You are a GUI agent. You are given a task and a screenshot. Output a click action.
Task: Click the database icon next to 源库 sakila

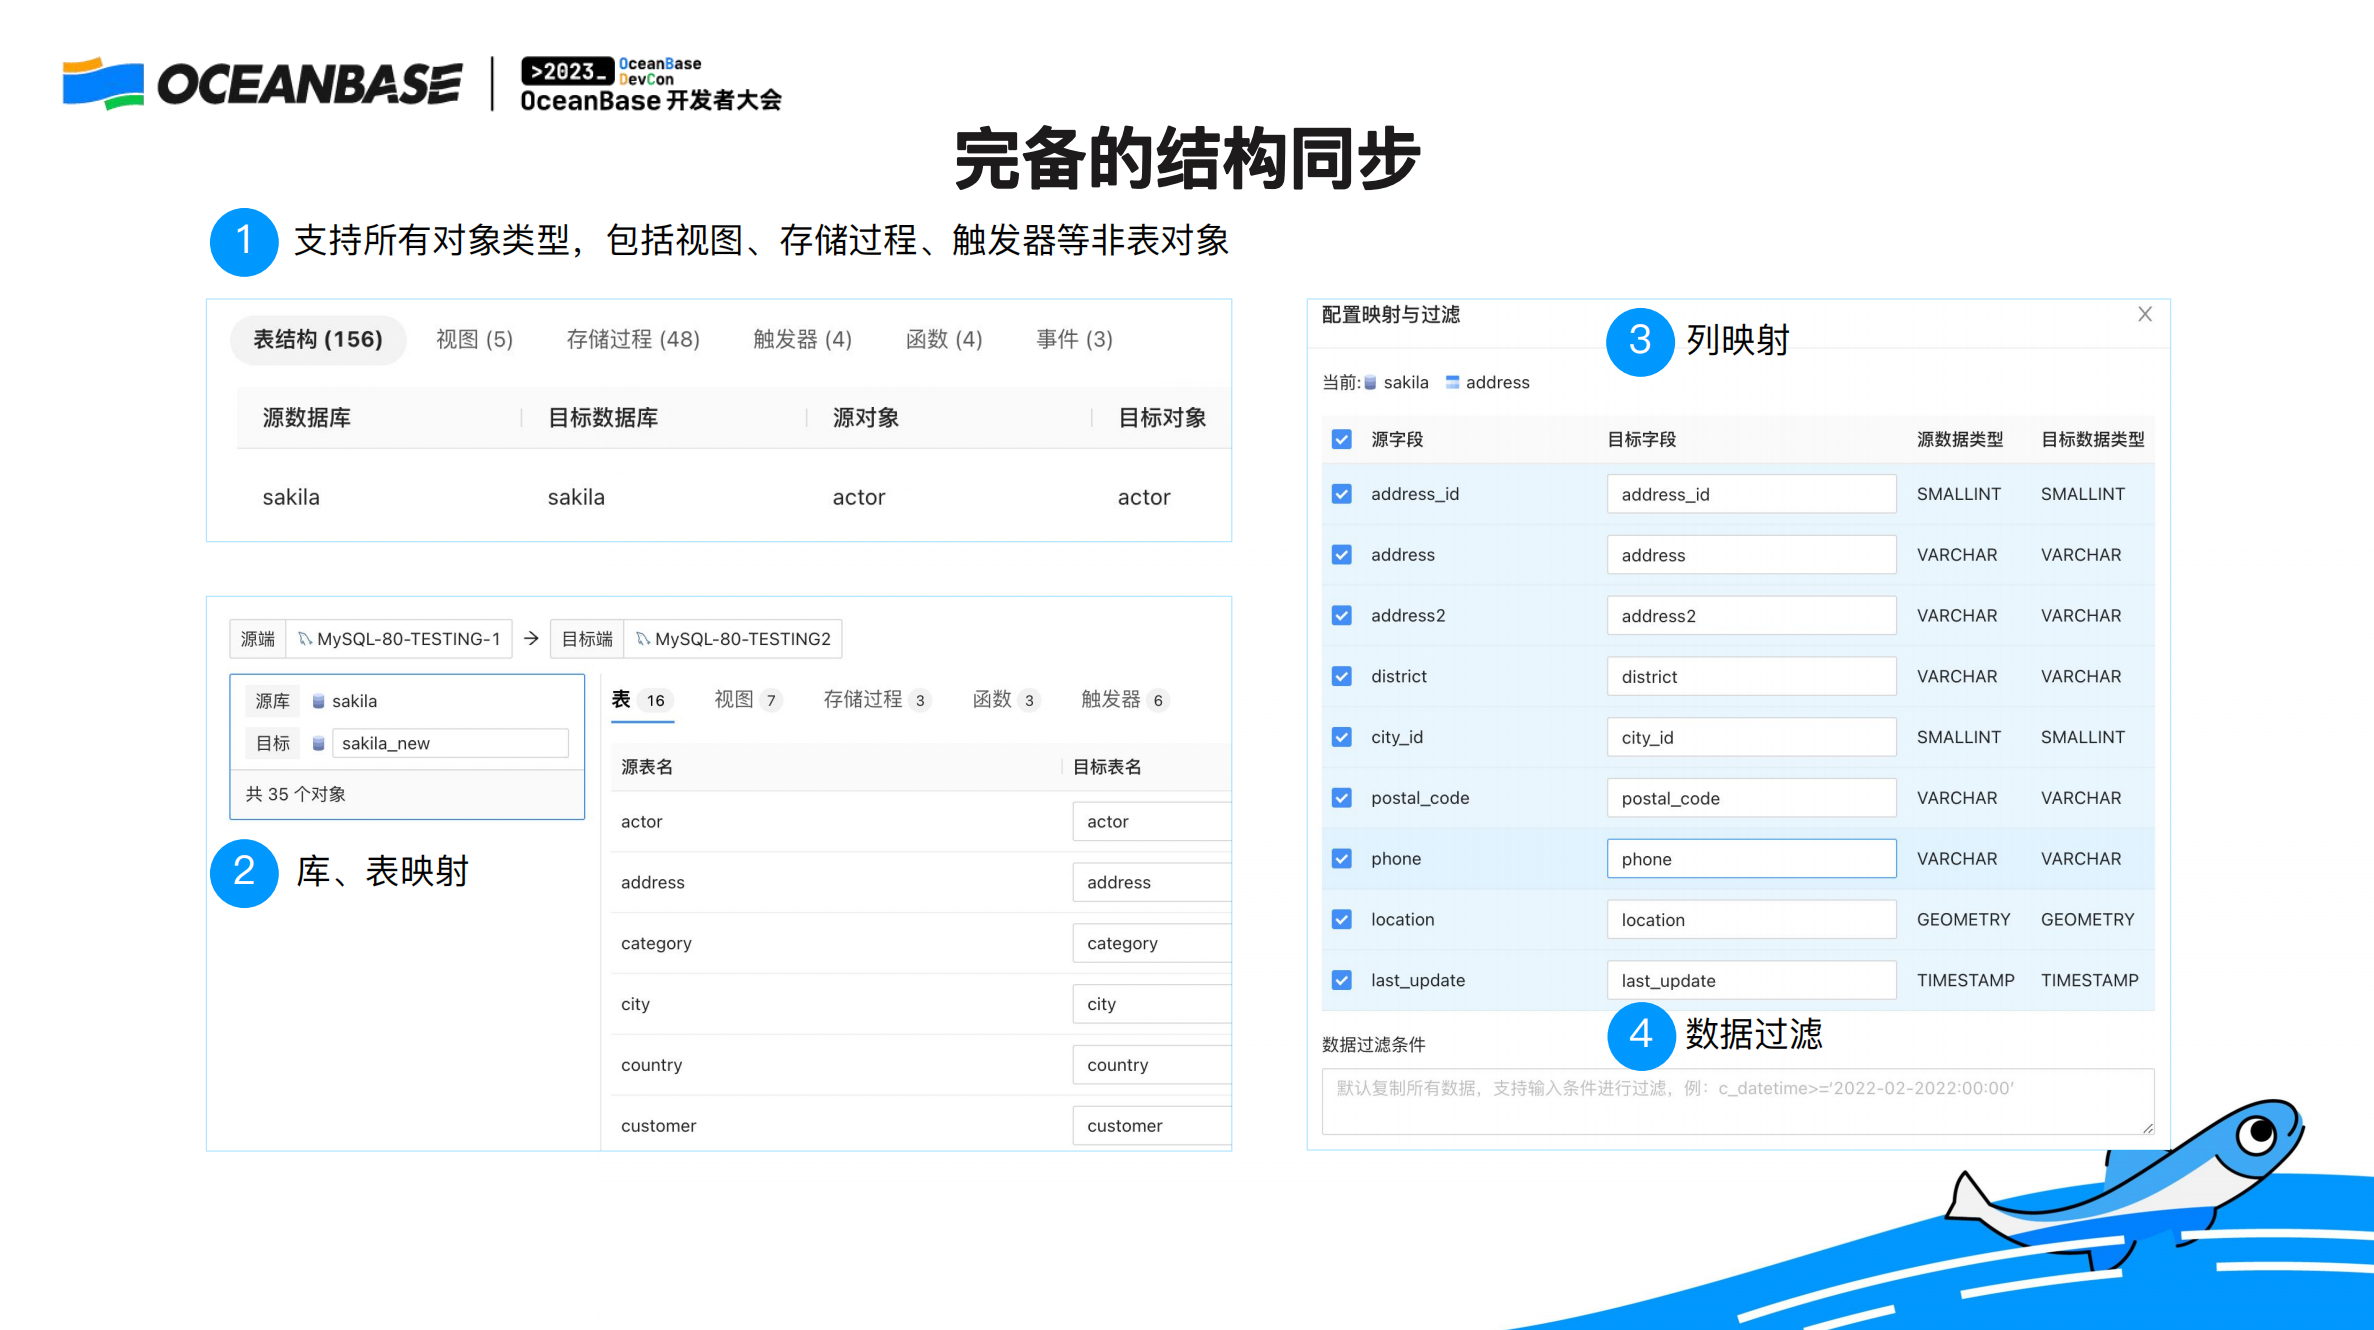(317, 700)
